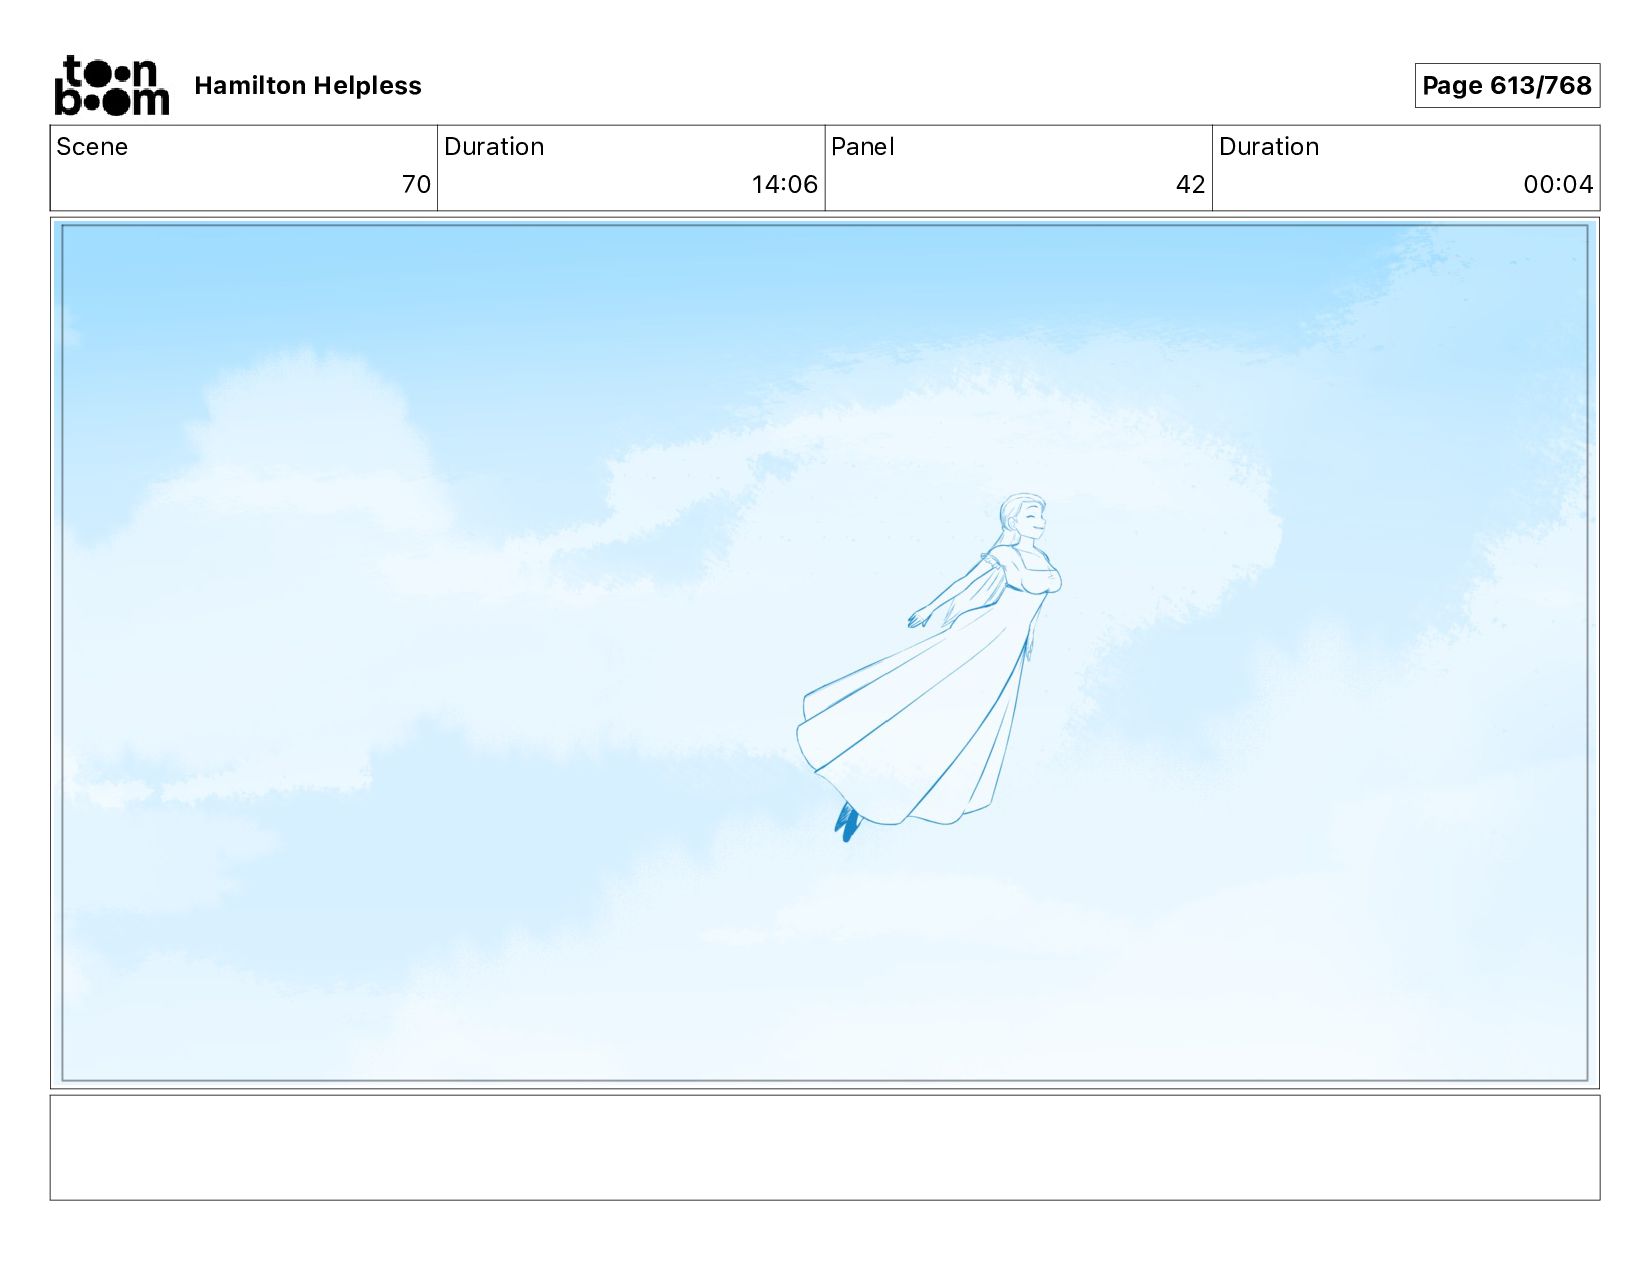Click the 'Page 613/768' page indicator
The width and height of the screenshot is (1650, 1275).
click(x=1507, y=85)
